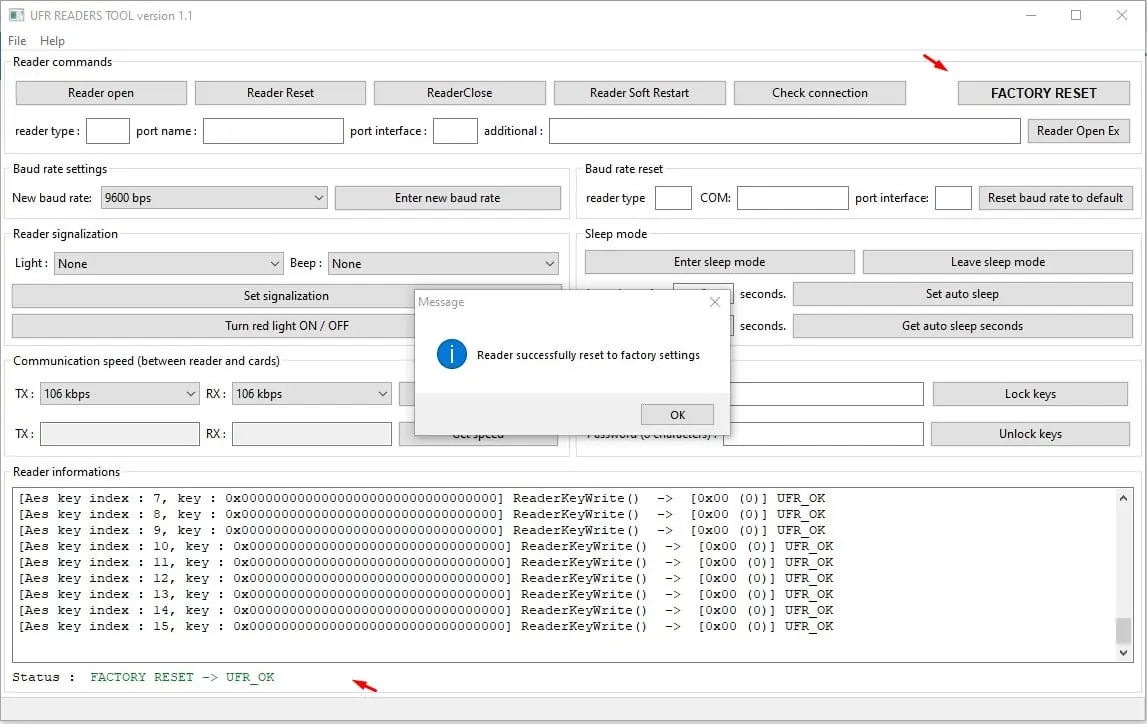Screen dimensions: 1147x724
Task: Focus reader type field in Baud rate reset
Action: pyautogui.click(x=673, y=198)
